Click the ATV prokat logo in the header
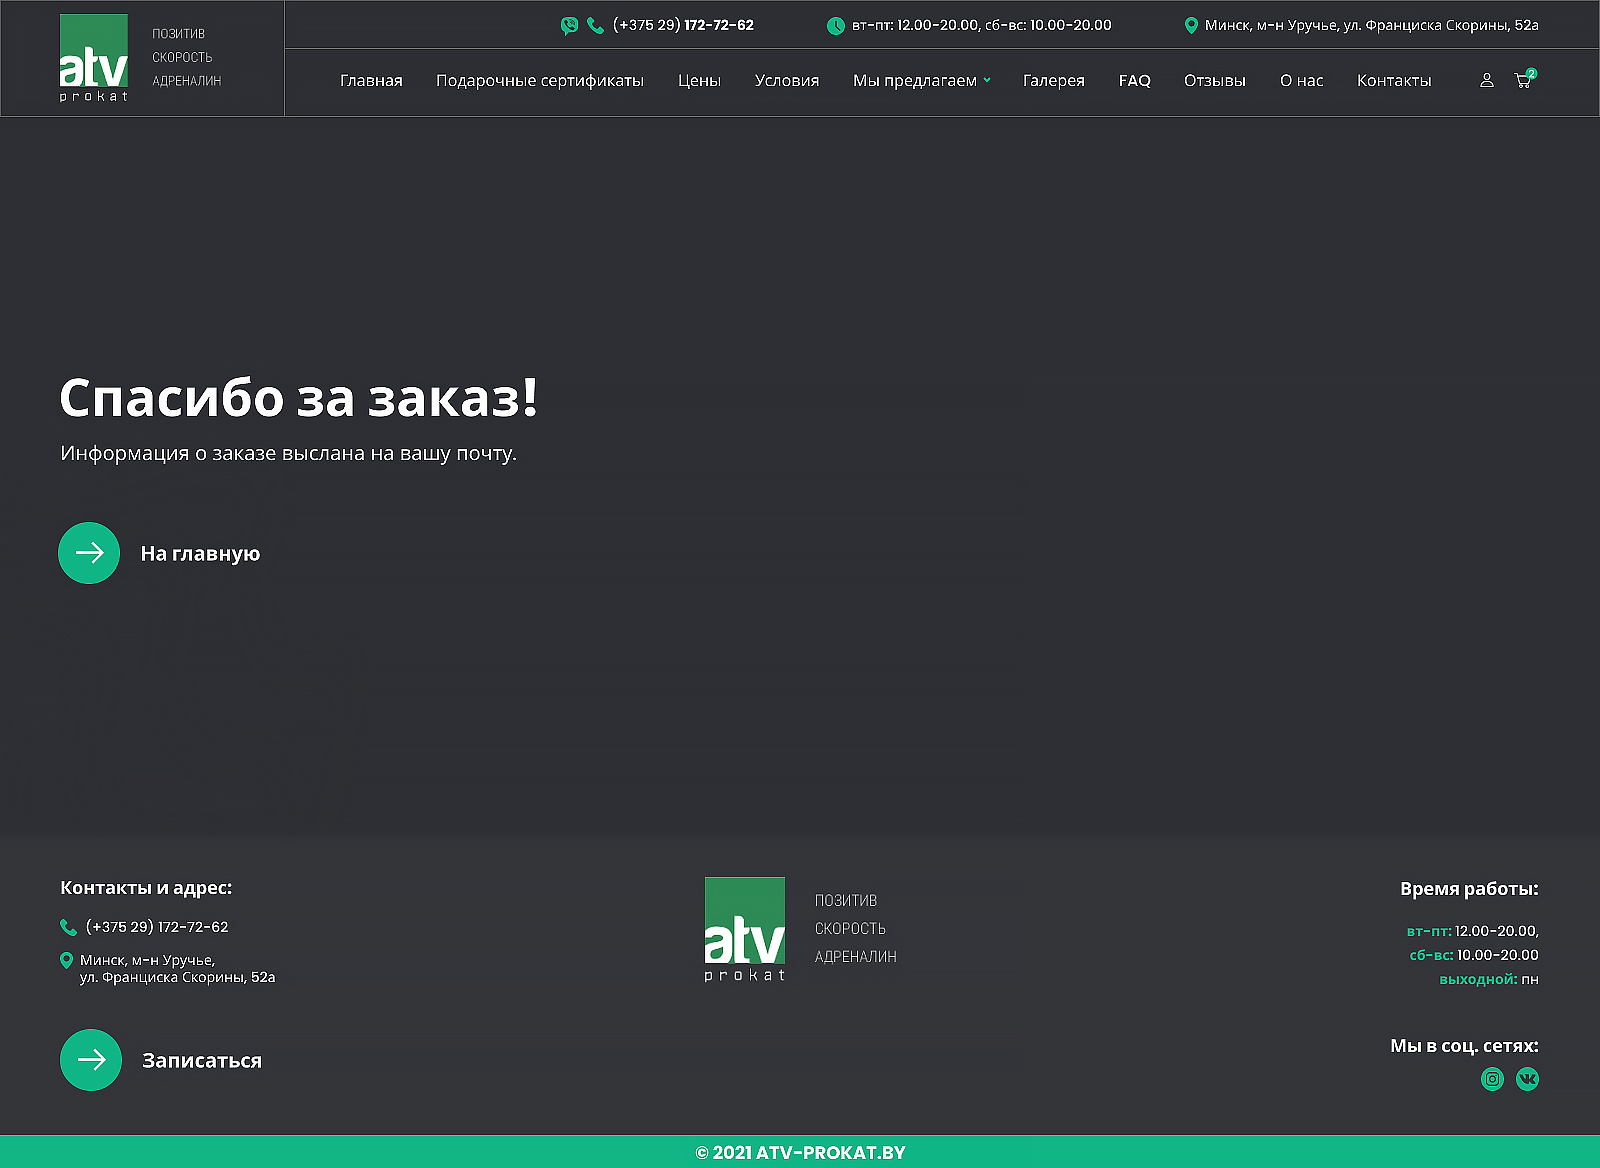Viewport: 1600px width, 1168px height. [x=94, y=58]
